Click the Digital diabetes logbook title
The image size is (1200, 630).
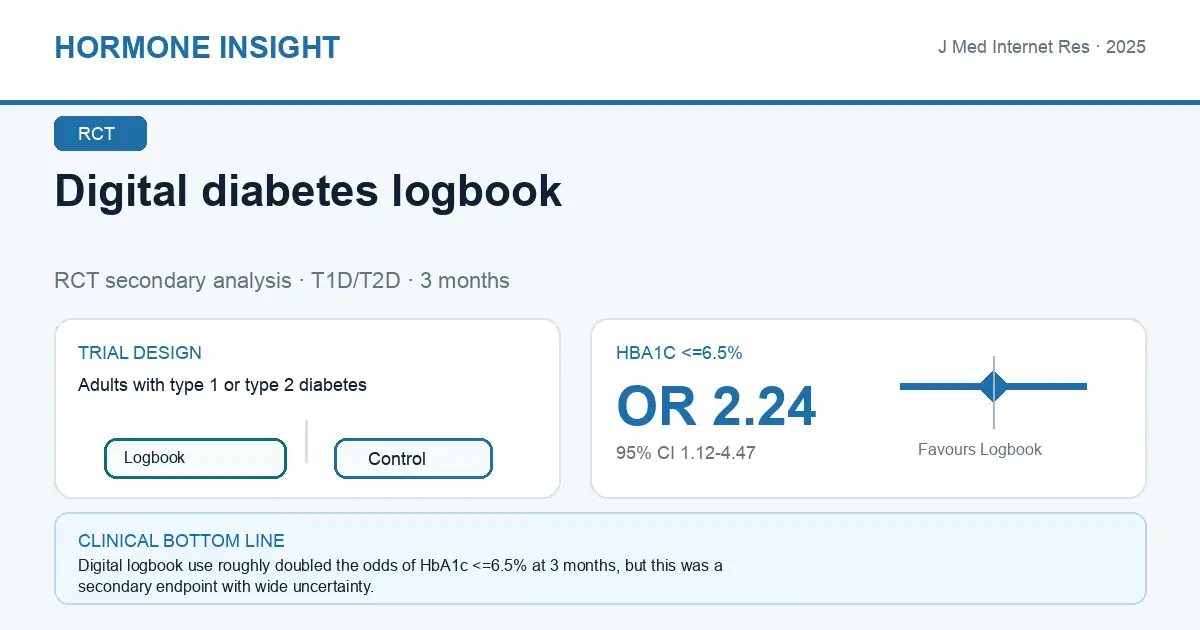[x=308, y=191]
